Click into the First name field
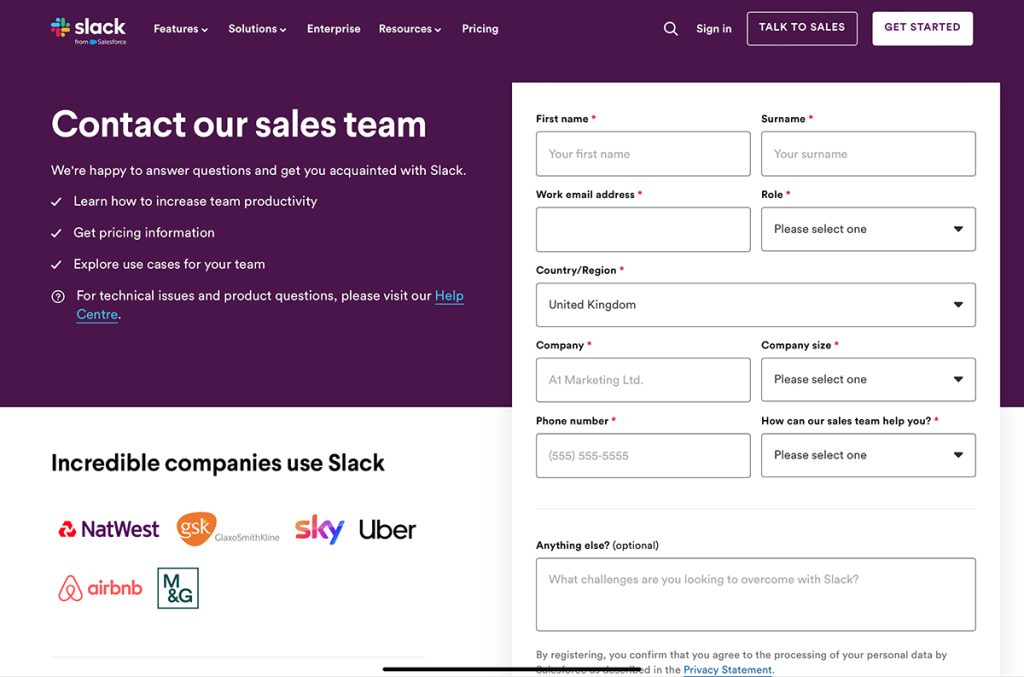 [x=643, y=153]
